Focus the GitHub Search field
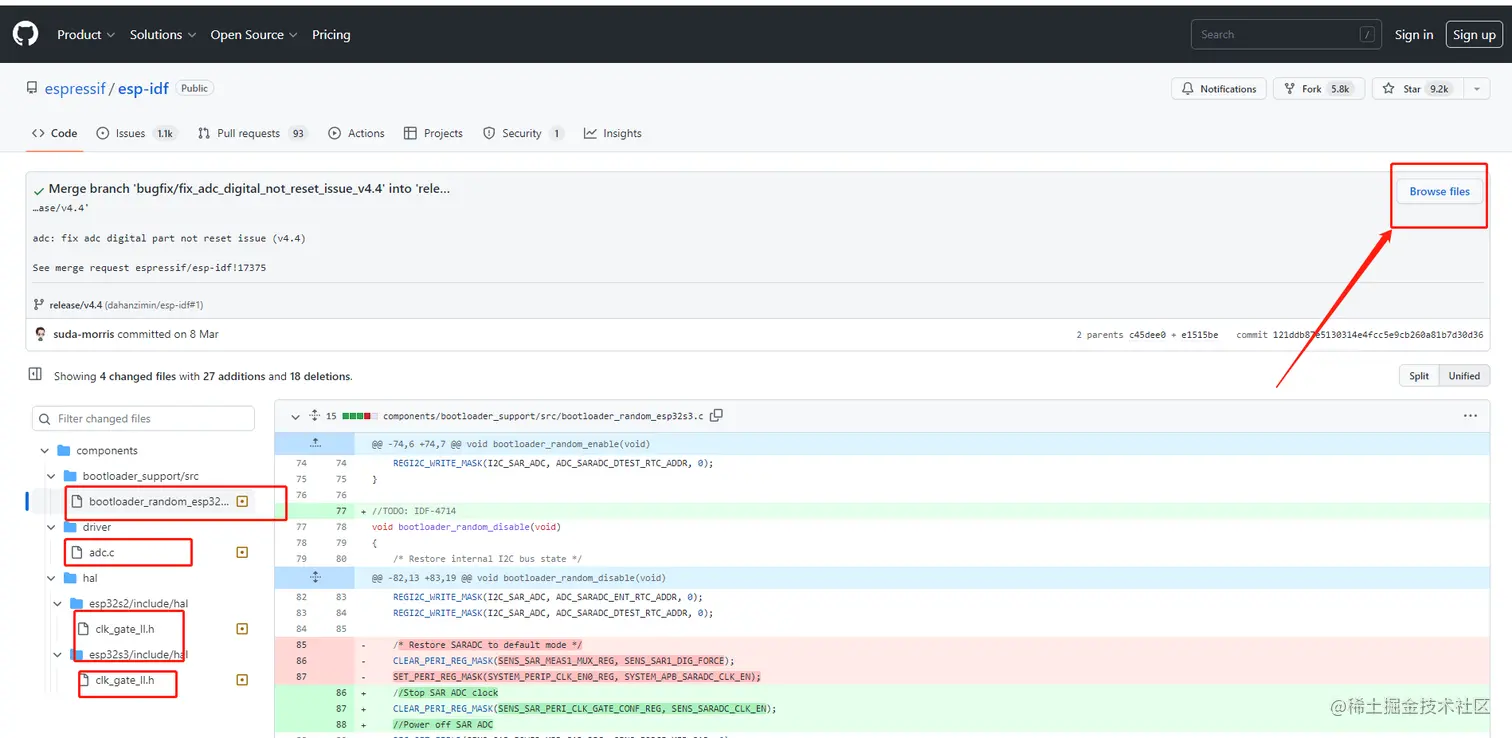 pos(1287,34)
